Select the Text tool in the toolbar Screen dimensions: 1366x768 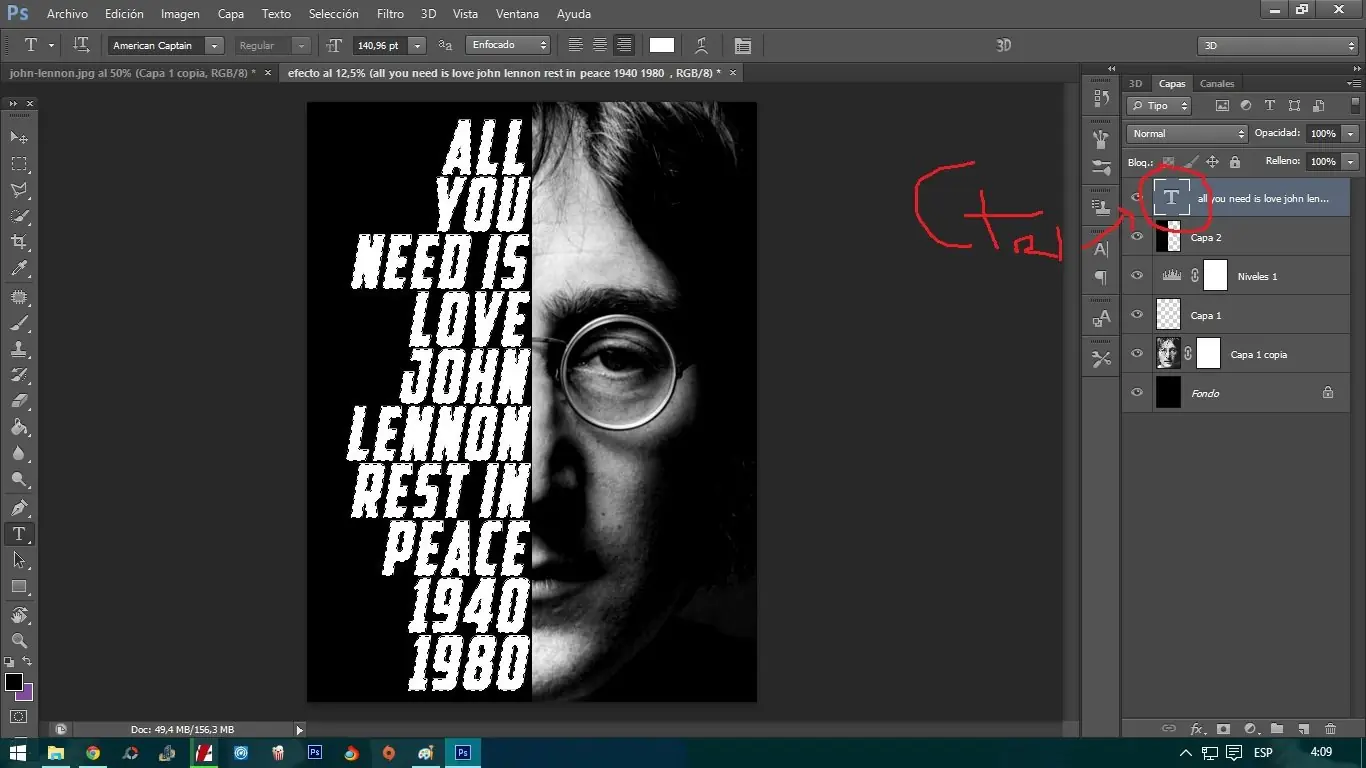coord(18,533)
